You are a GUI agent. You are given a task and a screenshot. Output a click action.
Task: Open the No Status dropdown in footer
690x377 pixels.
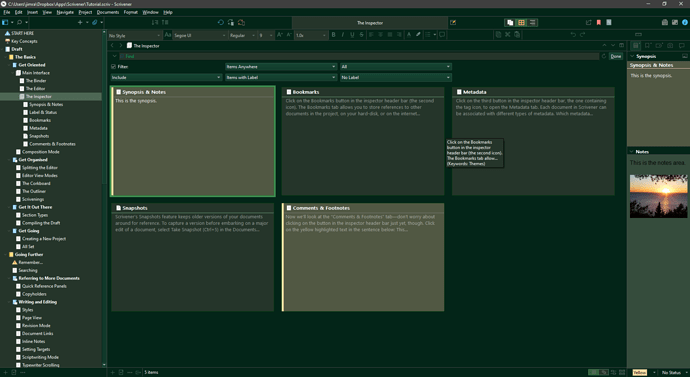674,373
